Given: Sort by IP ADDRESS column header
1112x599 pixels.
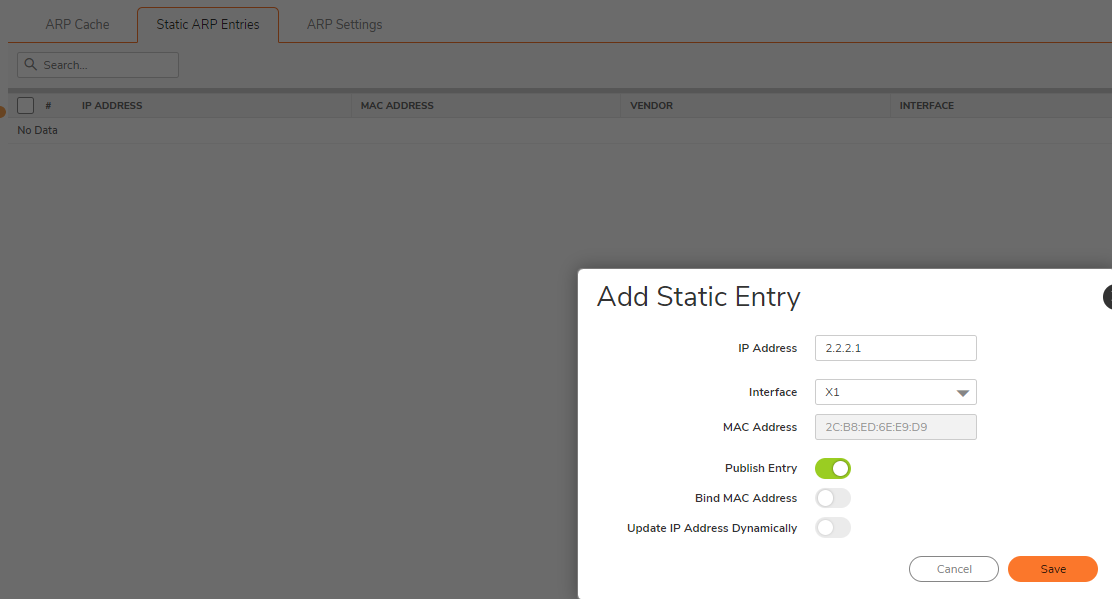Looking at the screenshot, I should click(112, 106).
